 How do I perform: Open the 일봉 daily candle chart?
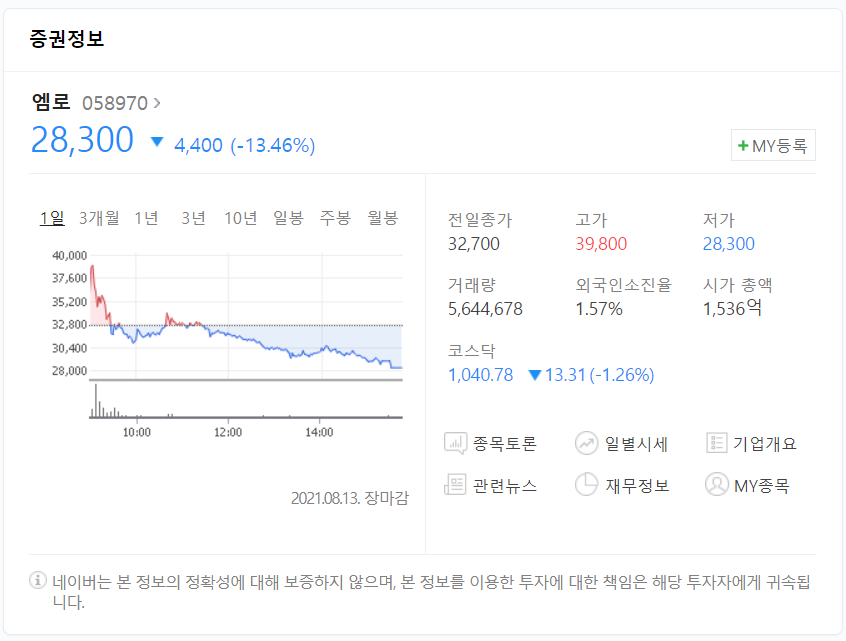tap(288, 218)
